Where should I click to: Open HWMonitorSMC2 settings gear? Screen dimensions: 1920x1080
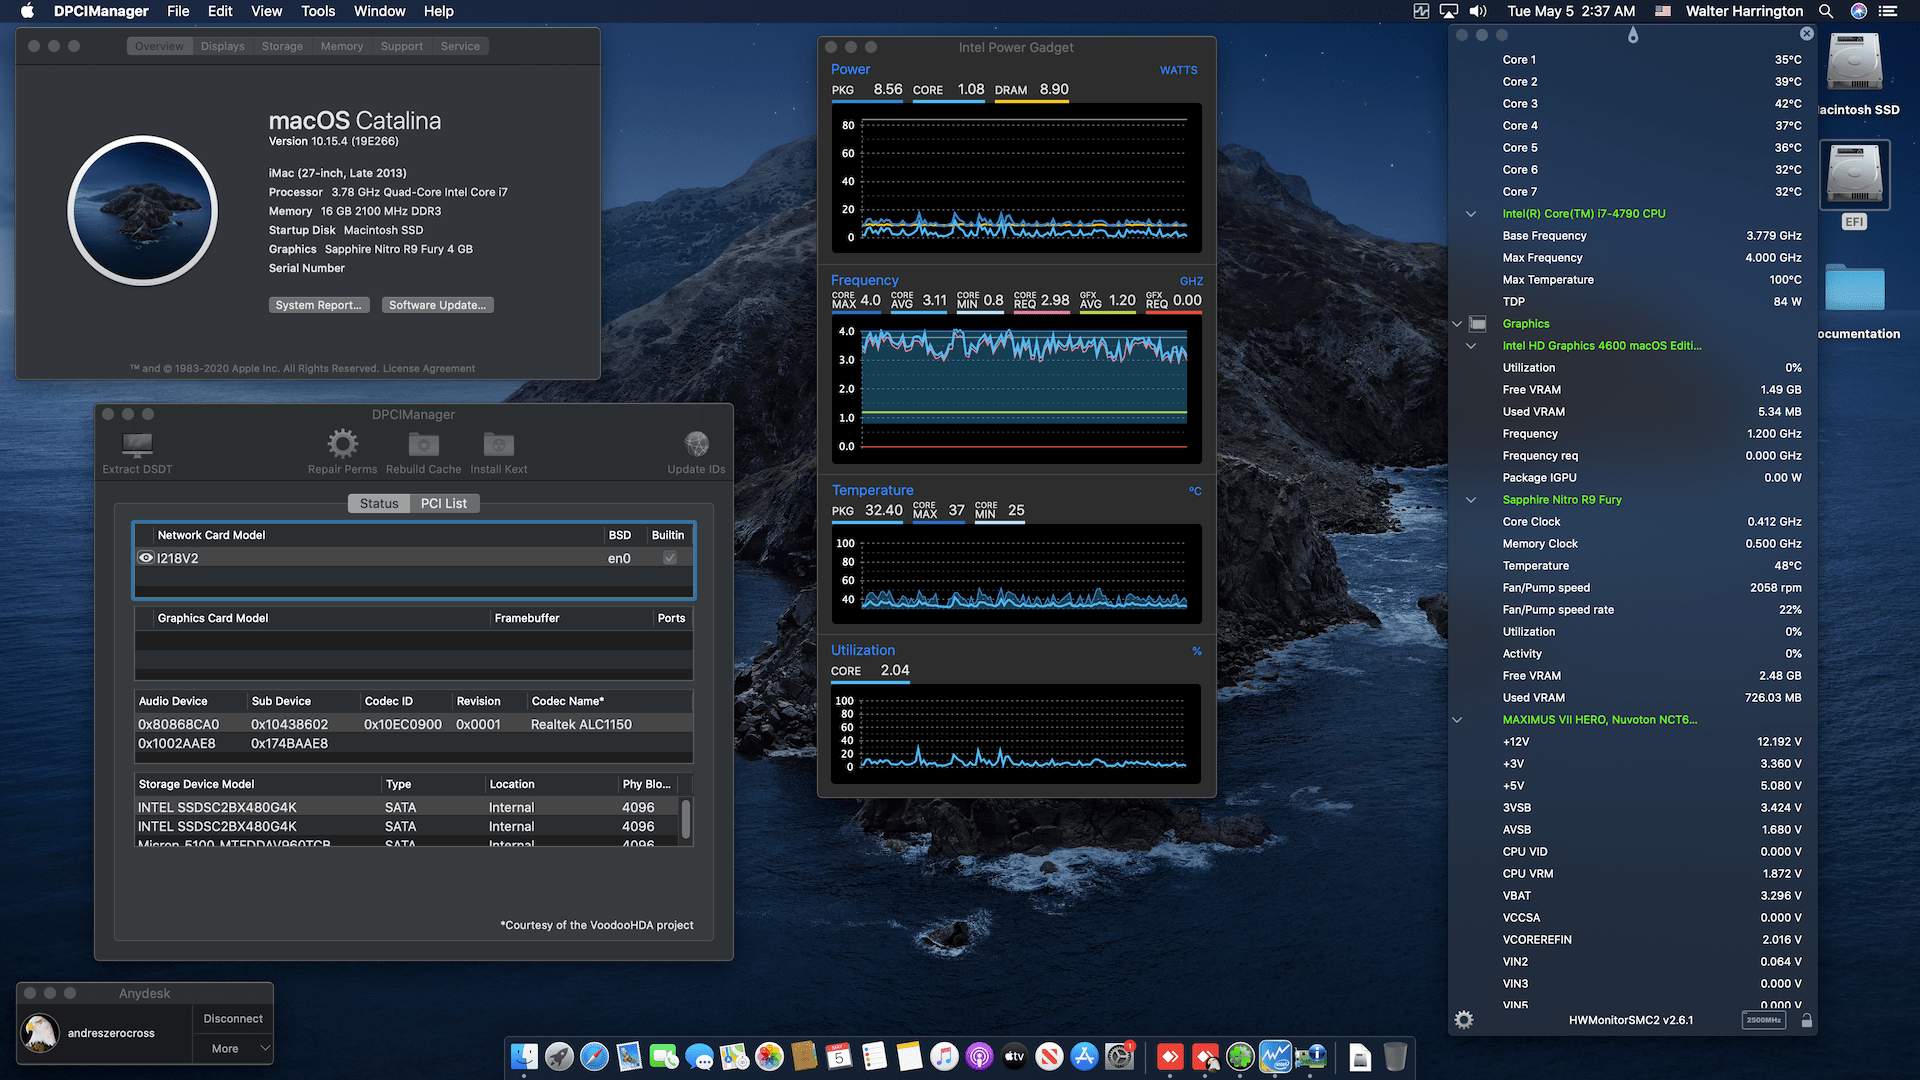(x=1464, y=1020)
